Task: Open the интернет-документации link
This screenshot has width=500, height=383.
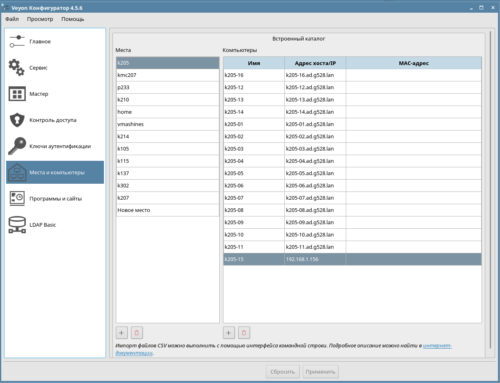Action: [437, 346]
